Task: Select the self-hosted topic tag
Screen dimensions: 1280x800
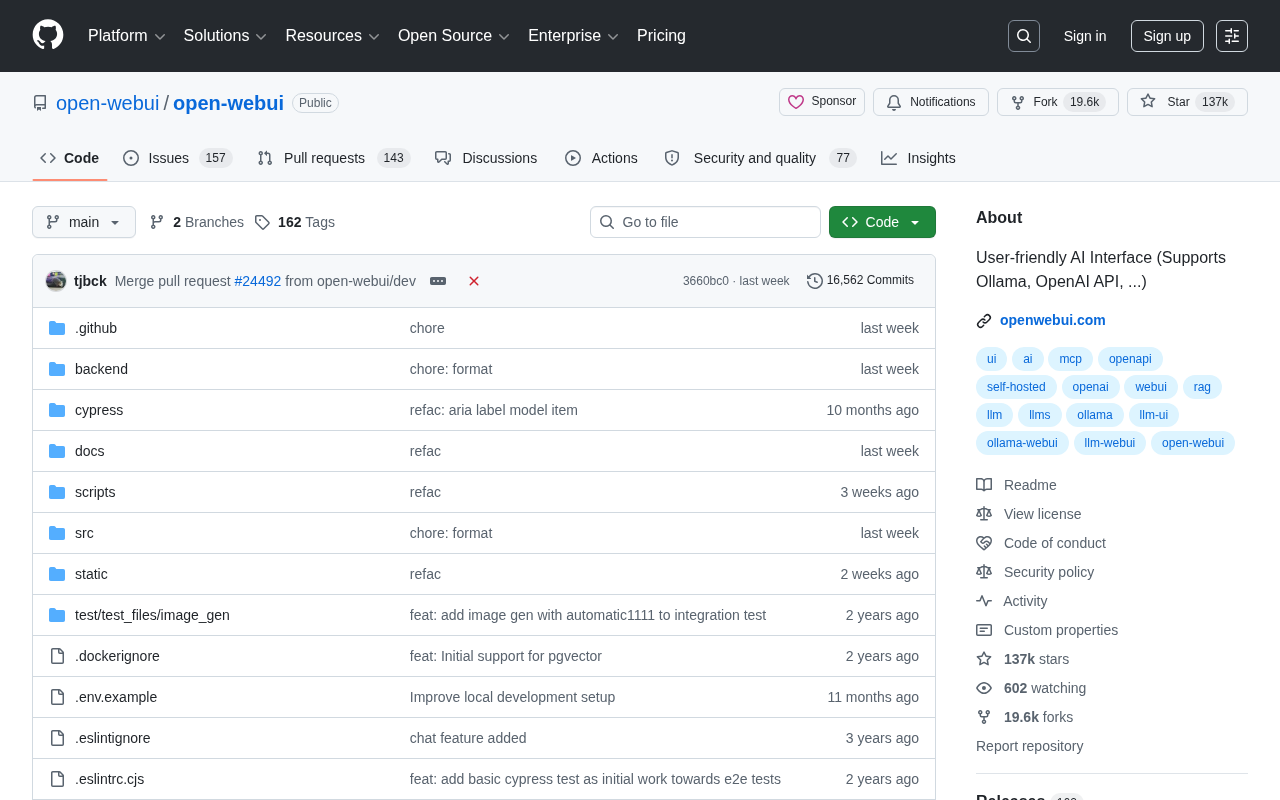Action: tap(1016, 387)
